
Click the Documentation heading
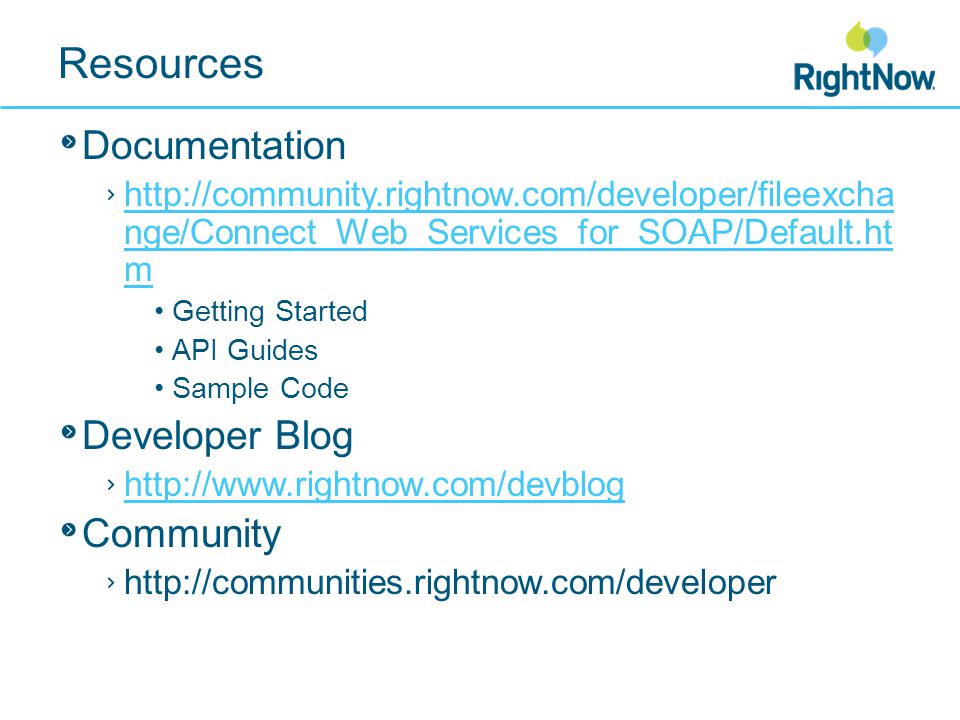(x=214, y=146)
